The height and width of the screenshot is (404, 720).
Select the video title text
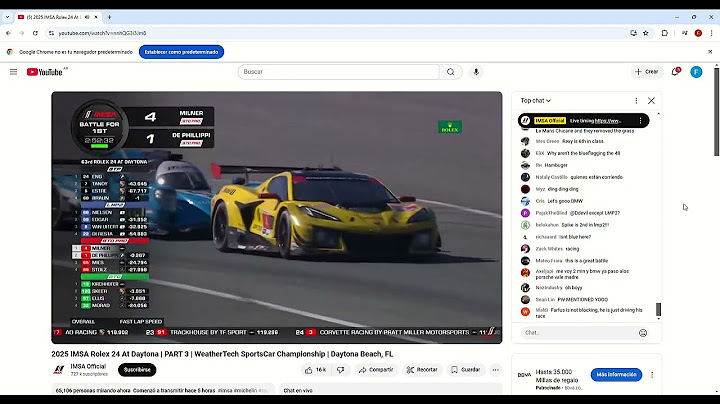click(x=222, y=354)
